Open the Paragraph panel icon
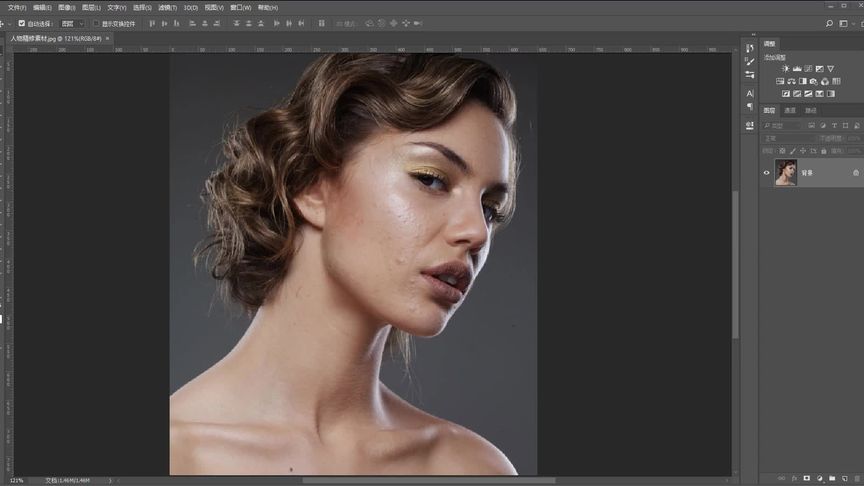The width and height of the screenshot is (864, 486). (x=750, y=106)
